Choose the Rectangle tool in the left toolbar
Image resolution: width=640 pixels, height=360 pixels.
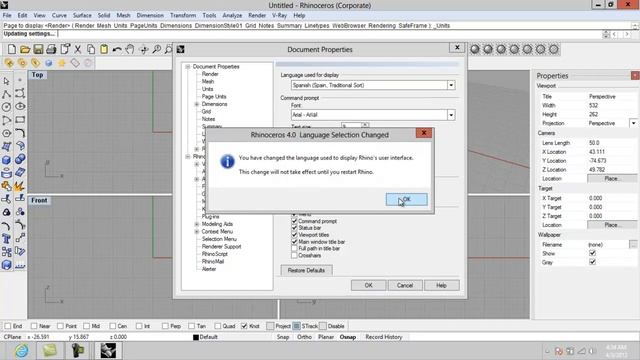point(20,120)
